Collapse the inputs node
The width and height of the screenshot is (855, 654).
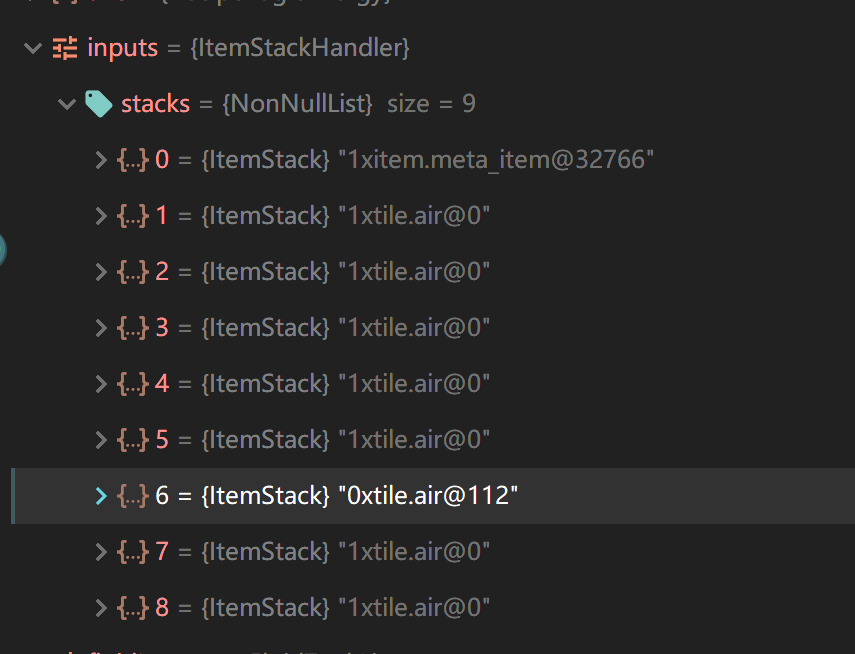(33, 47)
